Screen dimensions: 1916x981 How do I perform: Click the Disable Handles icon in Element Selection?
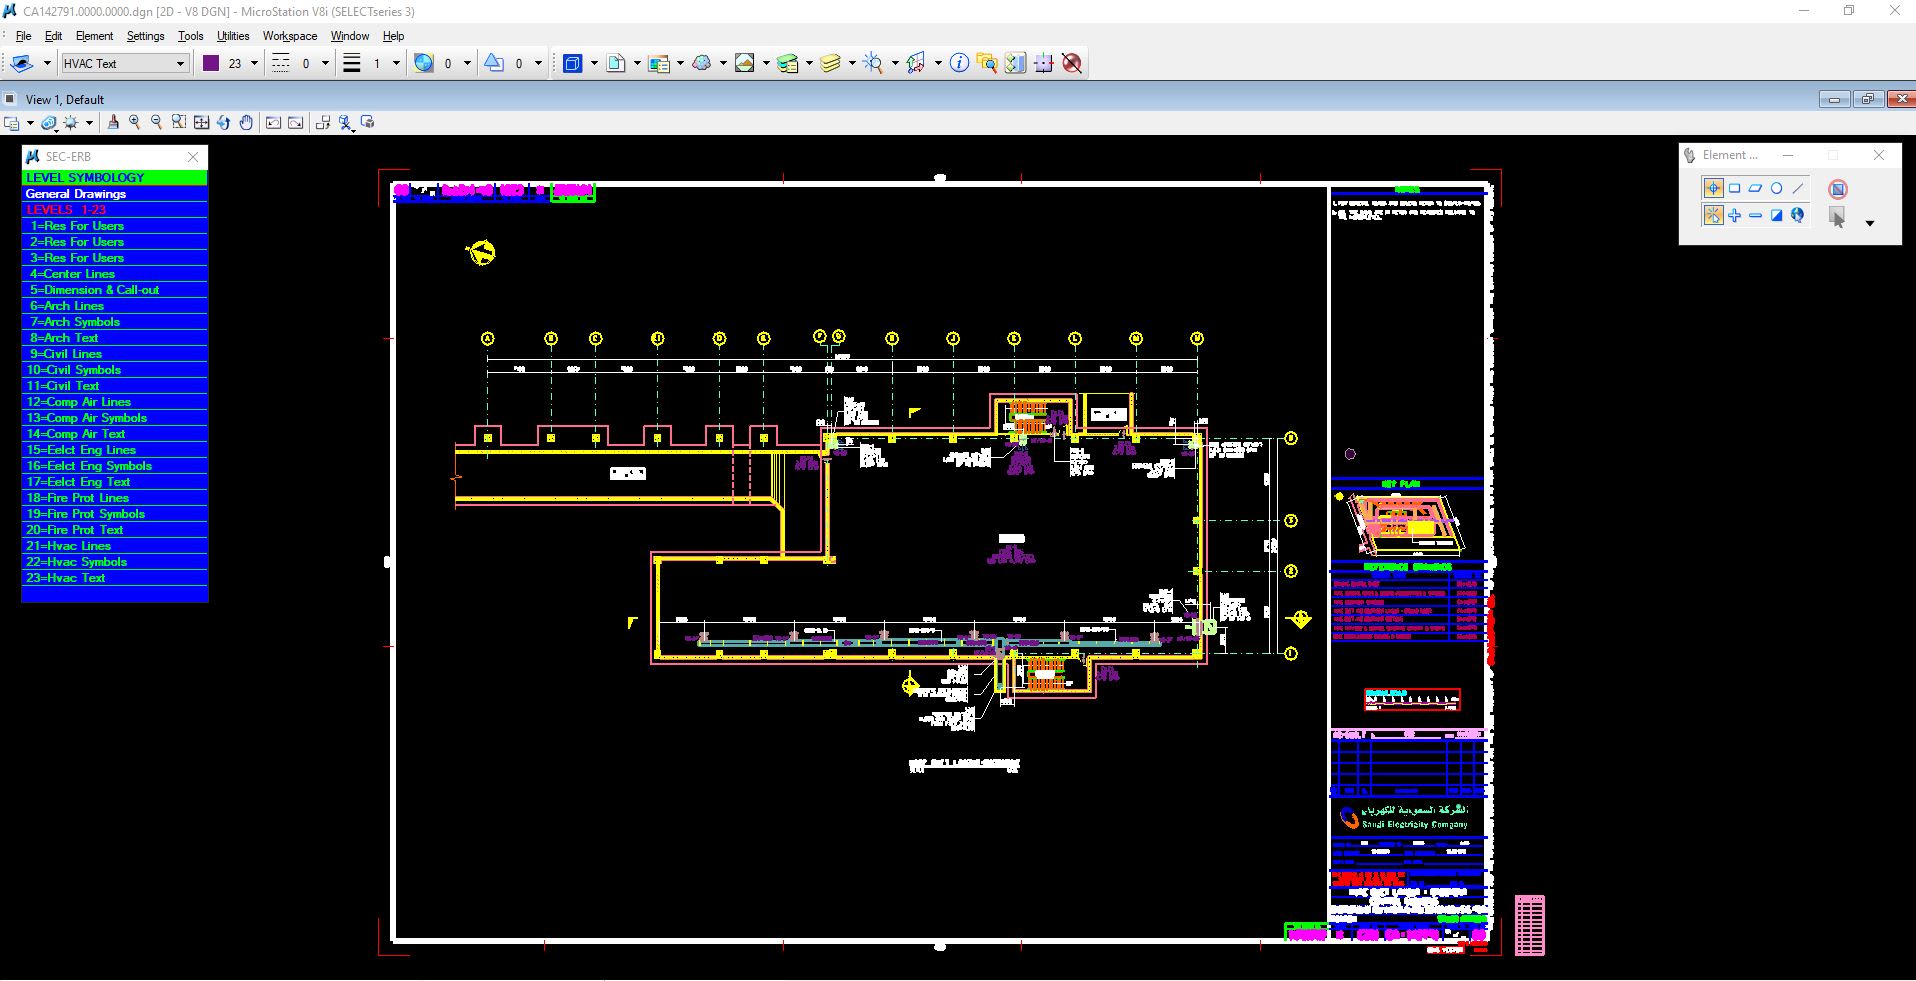[1837, 189]
